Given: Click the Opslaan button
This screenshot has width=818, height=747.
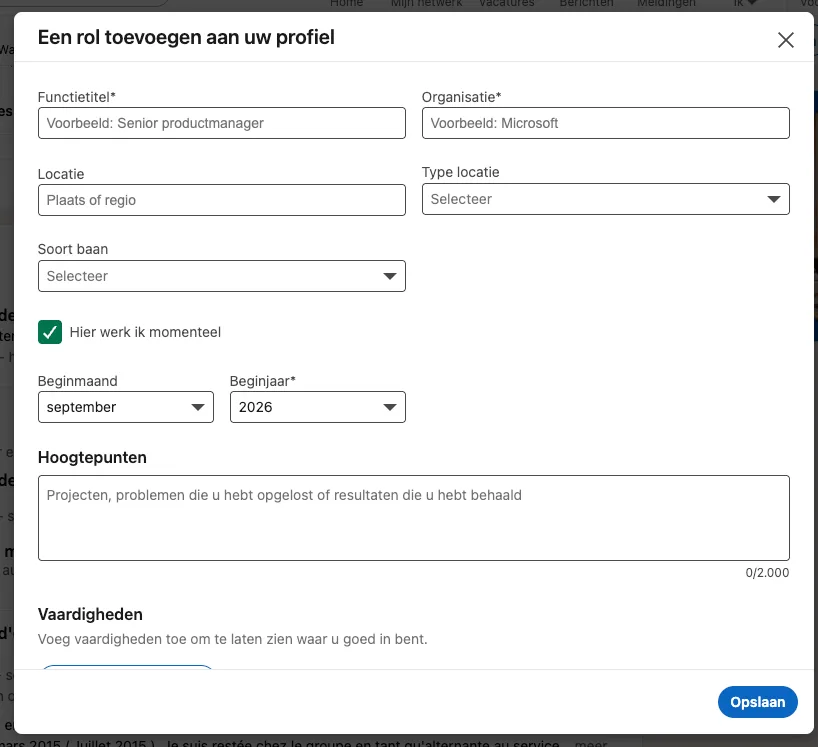Looking at the screenshot, I should click(x=757, y=702).
